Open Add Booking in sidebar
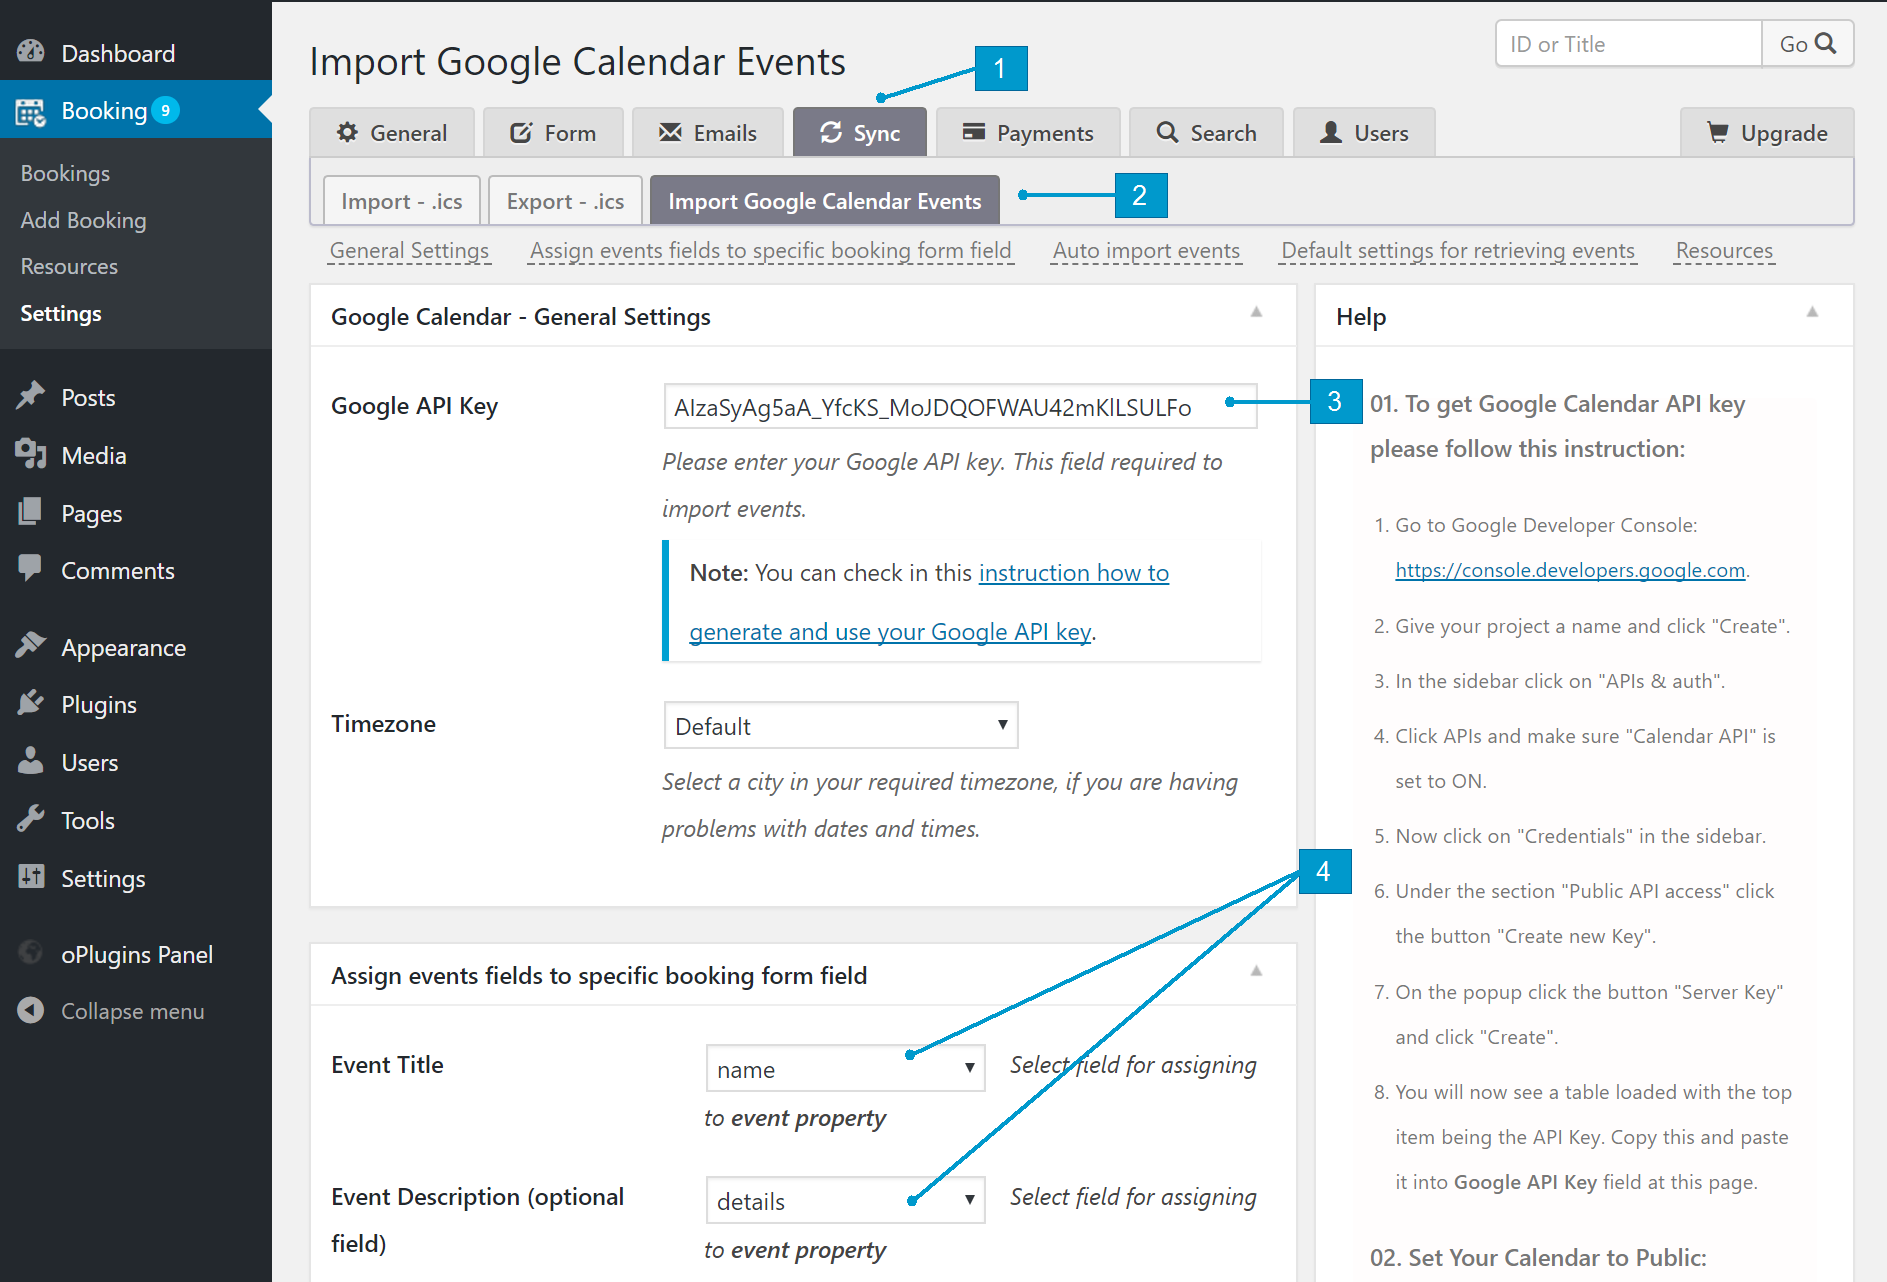Image resolution: width=1887 pixels, height=1282 pixels. [x=83, y=220]
